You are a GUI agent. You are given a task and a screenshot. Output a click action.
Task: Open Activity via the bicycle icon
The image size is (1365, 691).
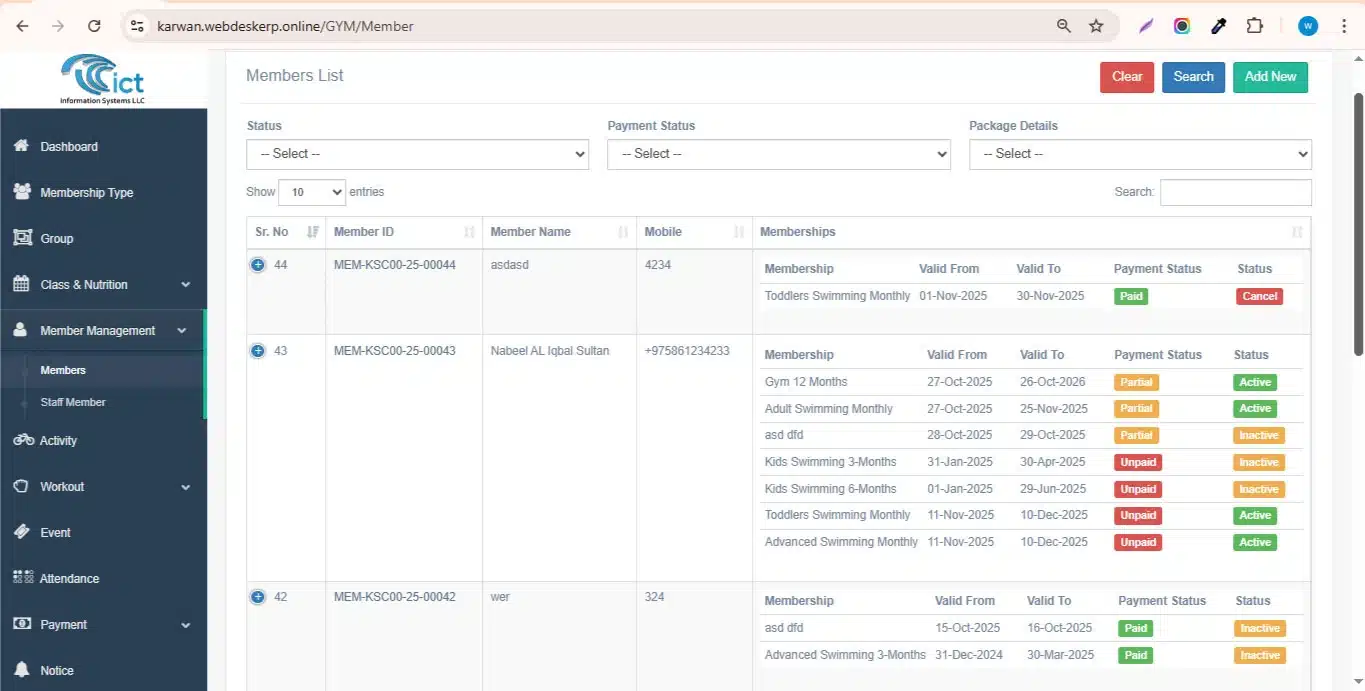point(24,440)
